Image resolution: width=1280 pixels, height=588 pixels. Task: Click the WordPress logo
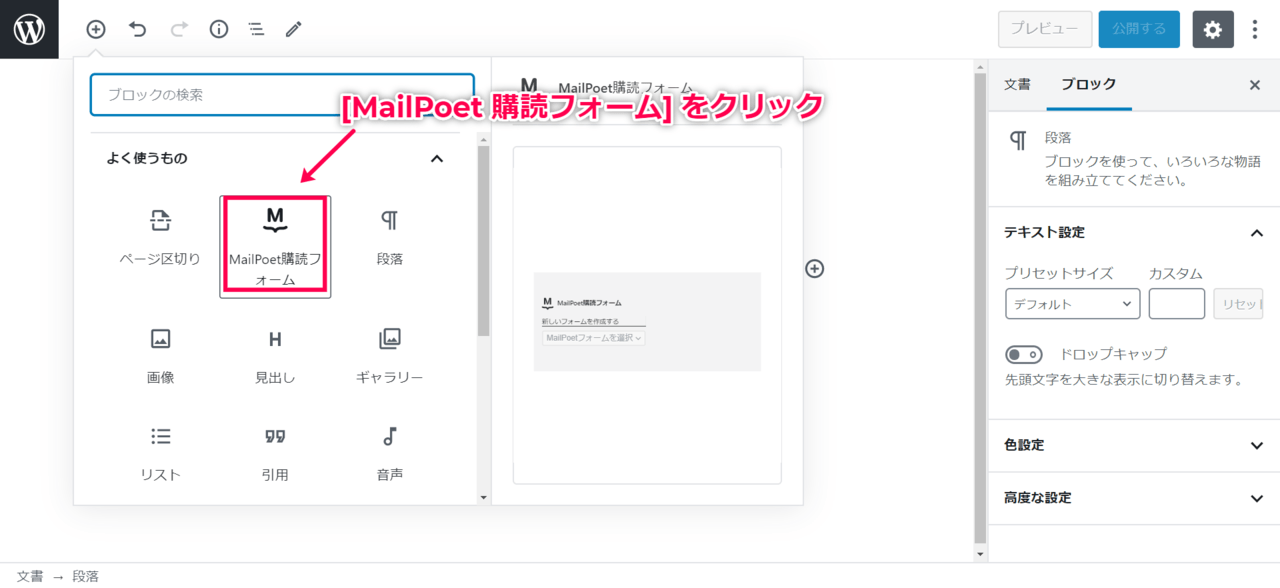[x=29, y=29]
